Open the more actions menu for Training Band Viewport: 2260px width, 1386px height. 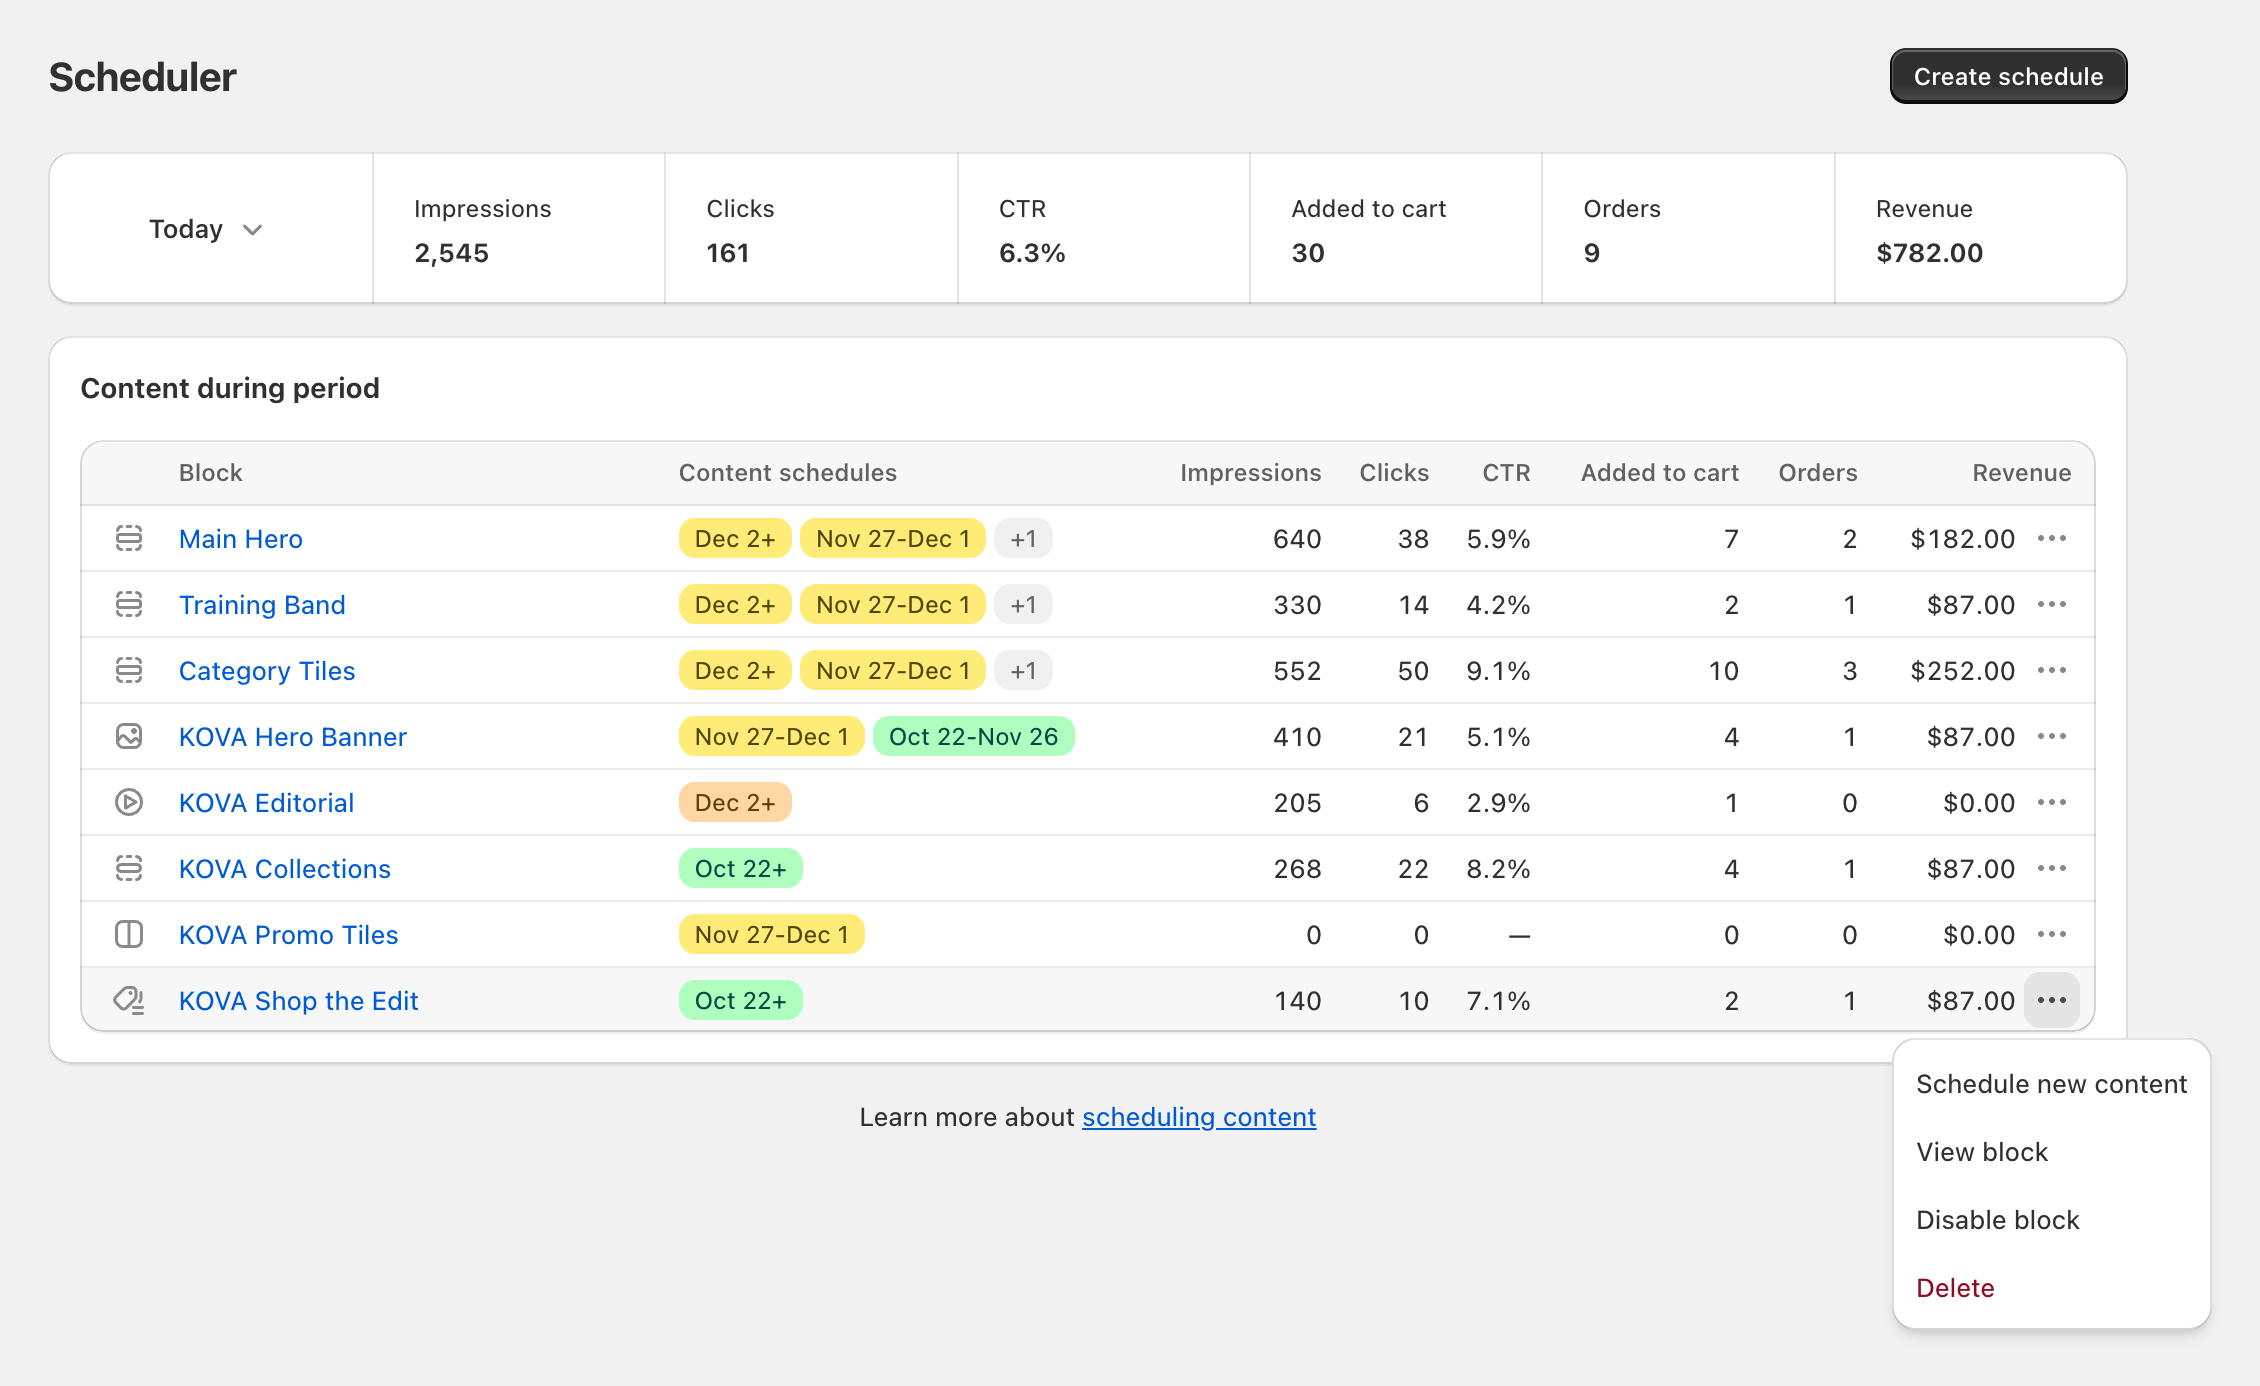click(2052, 604)
